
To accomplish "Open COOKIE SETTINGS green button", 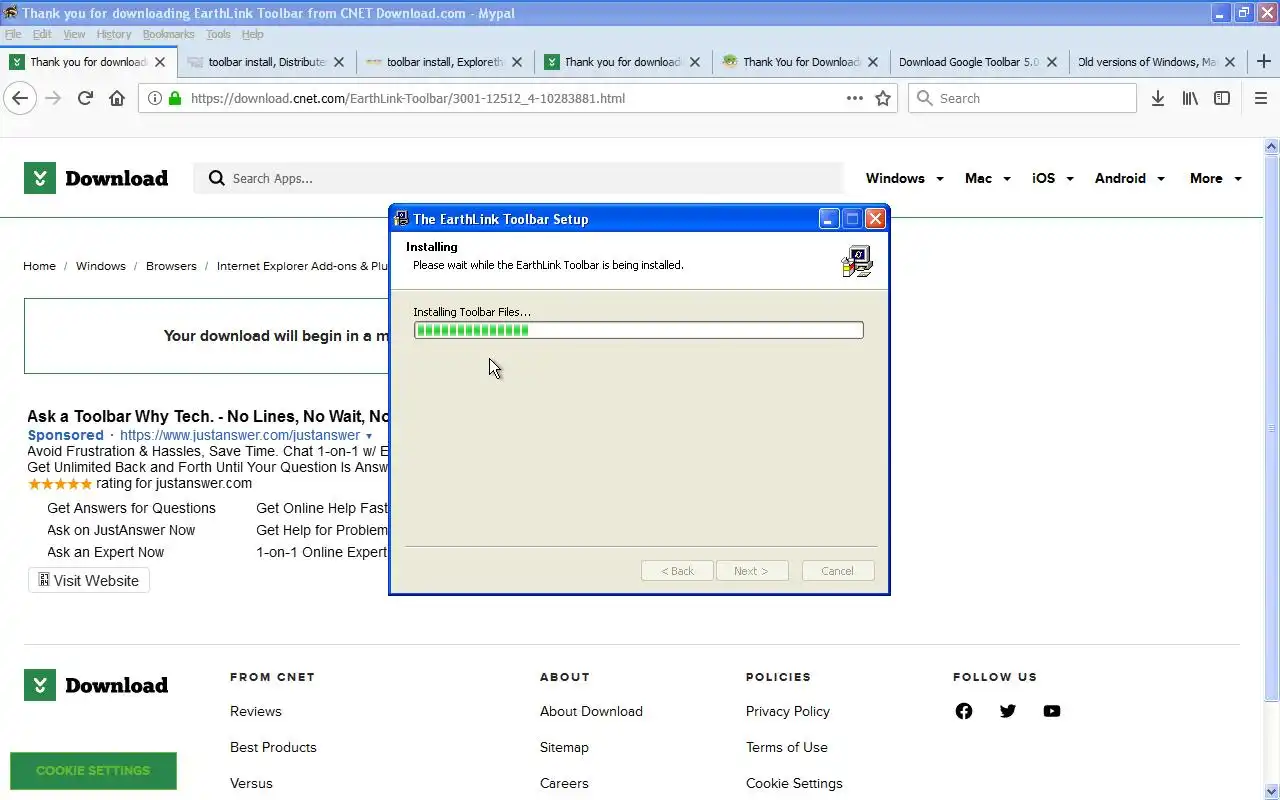I will [x=93, y=771].
